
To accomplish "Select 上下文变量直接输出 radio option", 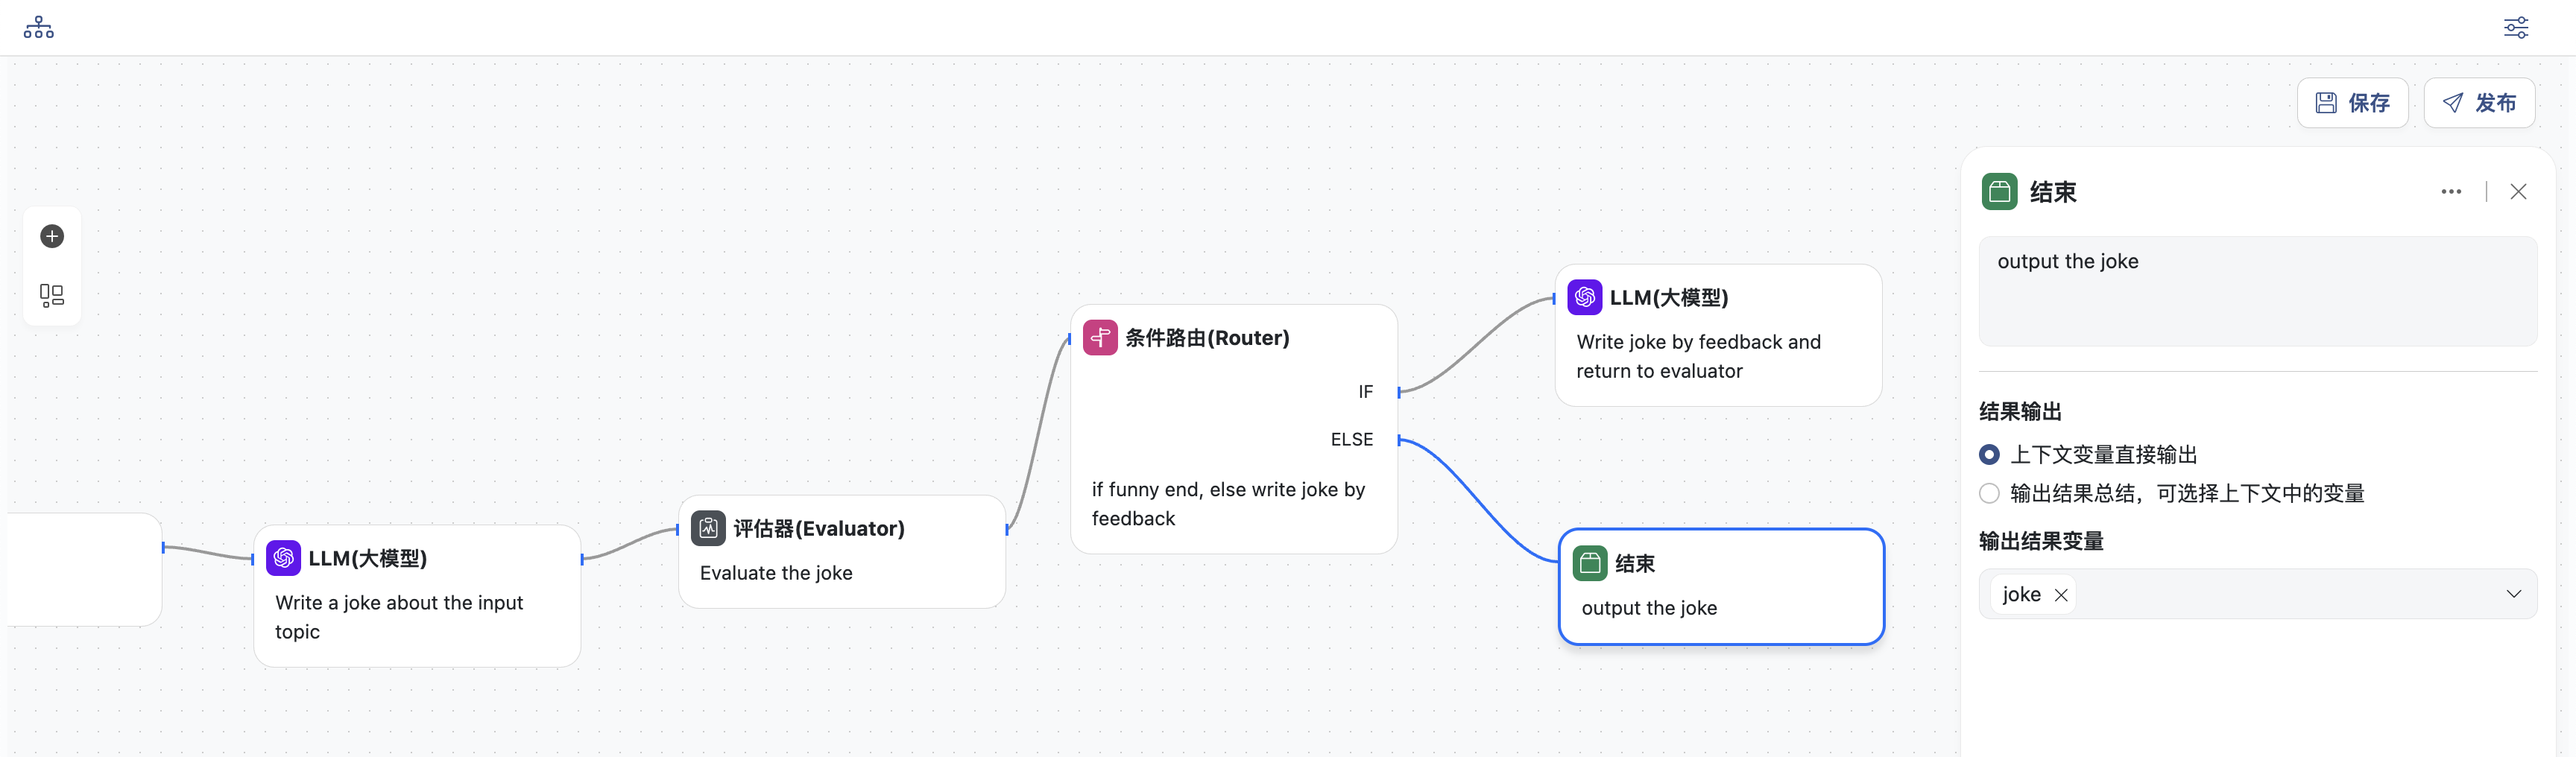I will coord(1990,455).
